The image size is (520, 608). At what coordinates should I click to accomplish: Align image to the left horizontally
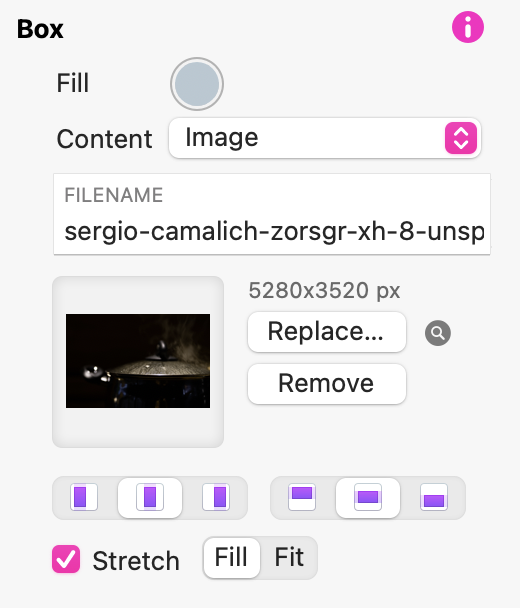click(84, 497)
